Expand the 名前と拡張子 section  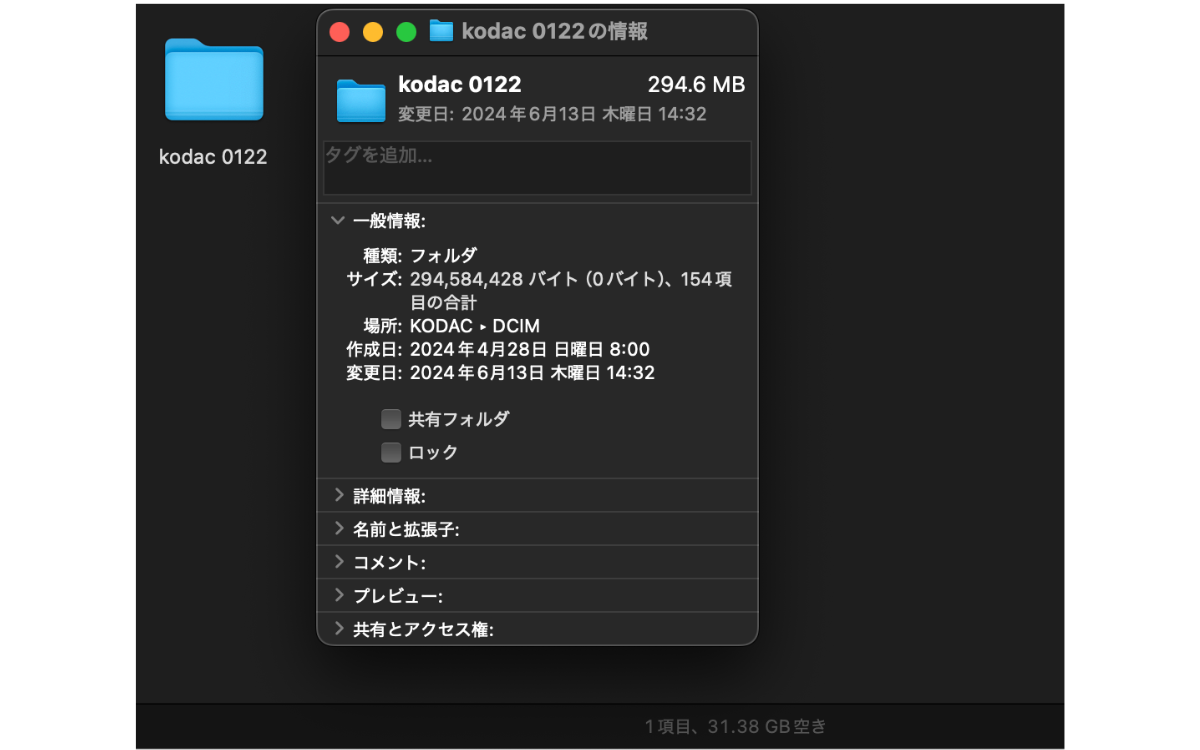click(338, 529)
